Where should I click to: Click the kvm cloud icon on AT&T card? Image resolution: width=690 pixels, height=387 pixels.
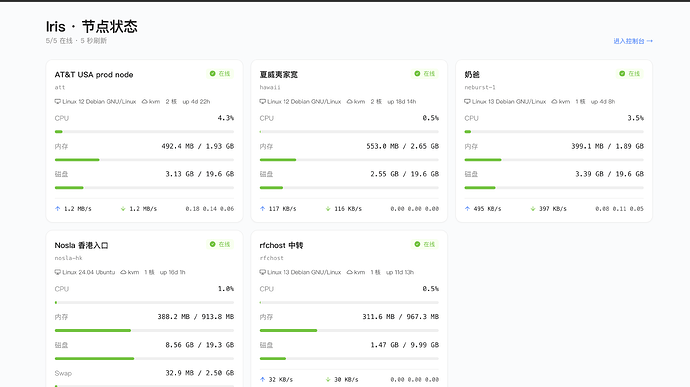[x=144, y=102]
